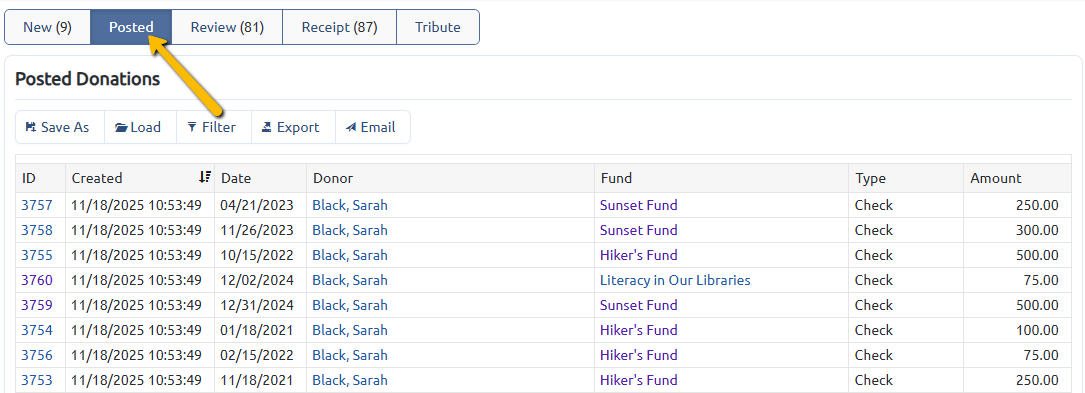Open Hiker's Fund link in row 3755
The width and height of the screenshot is (1085, 393).
point(639,255)
